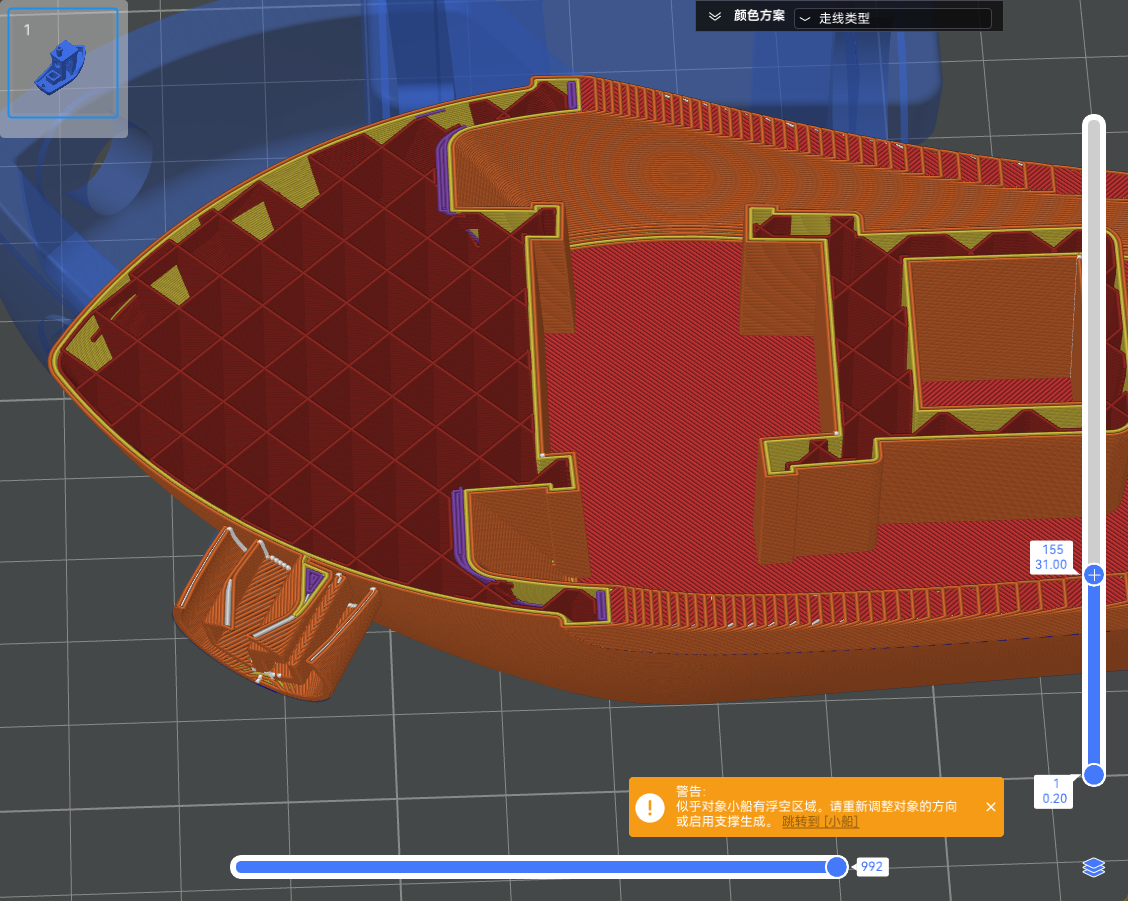Click the horizontal move slider handle
This screenshot has width=1128, height=901.
pos(836,867)
